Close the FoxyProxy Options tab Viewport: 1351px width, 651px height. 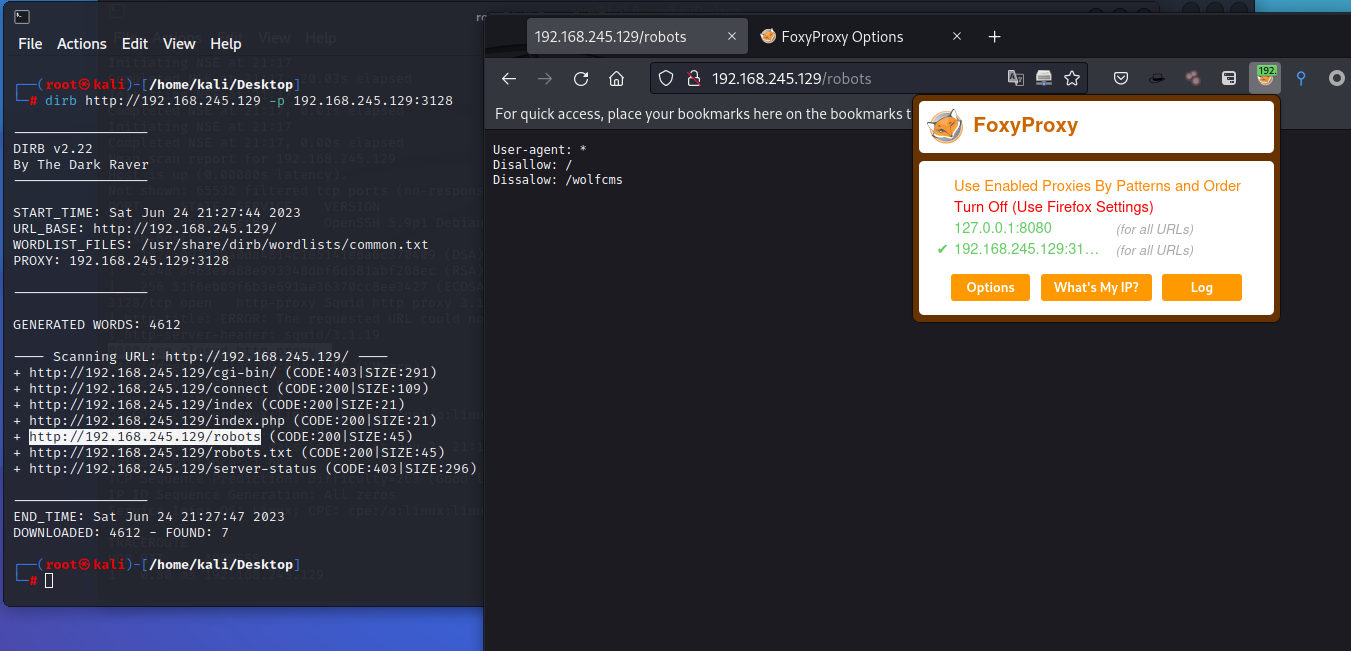coord(957,37)
